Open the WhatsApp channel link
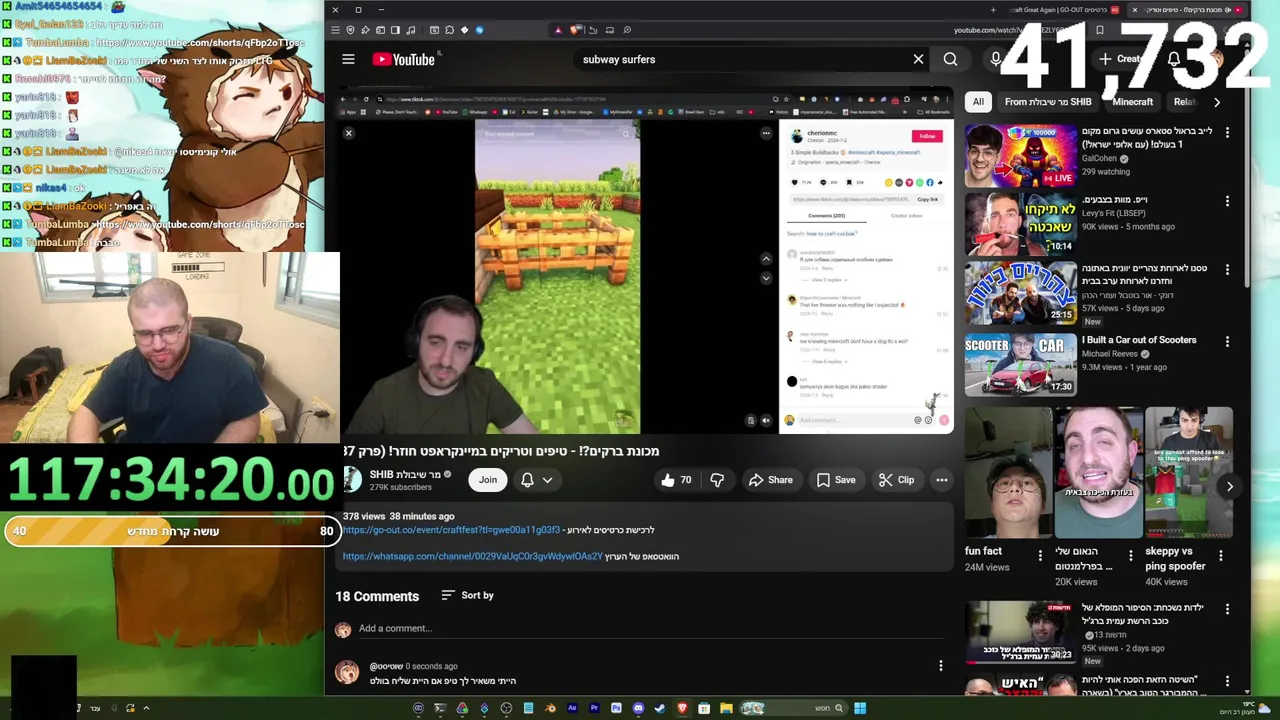Screen dimensions: 1280x720 473,556
